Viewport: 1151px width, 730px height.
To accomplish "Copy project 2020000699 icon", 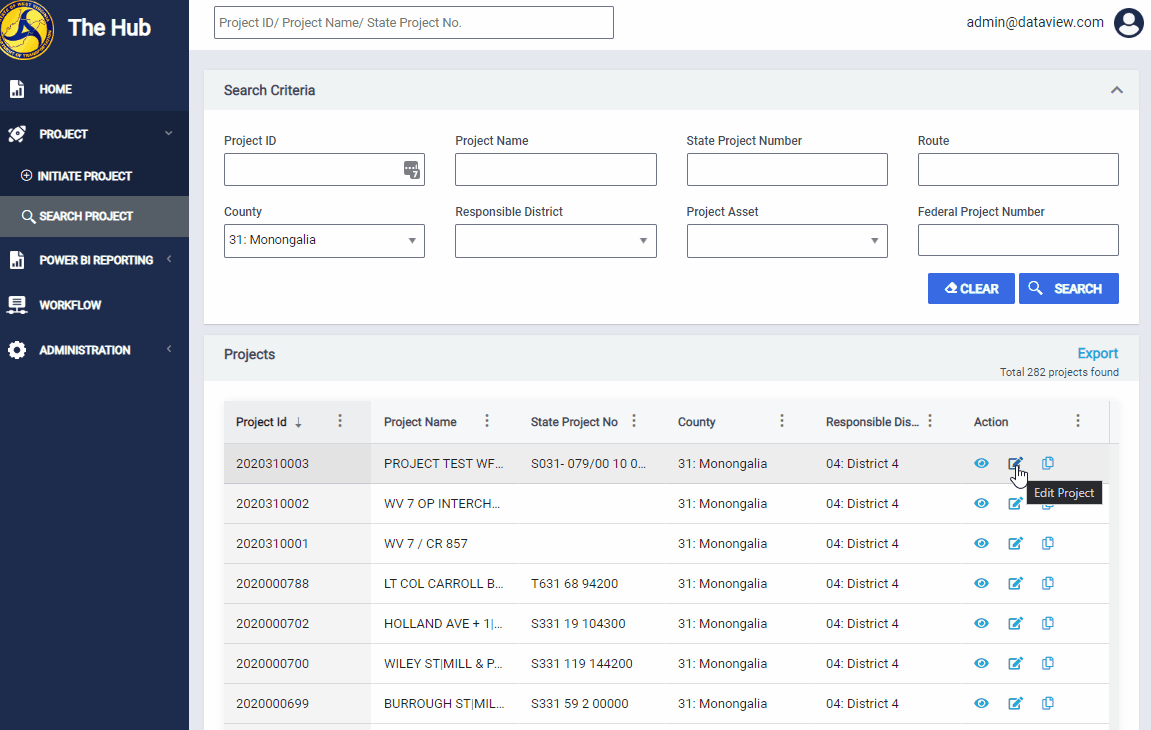I will tap(1048, 704).
